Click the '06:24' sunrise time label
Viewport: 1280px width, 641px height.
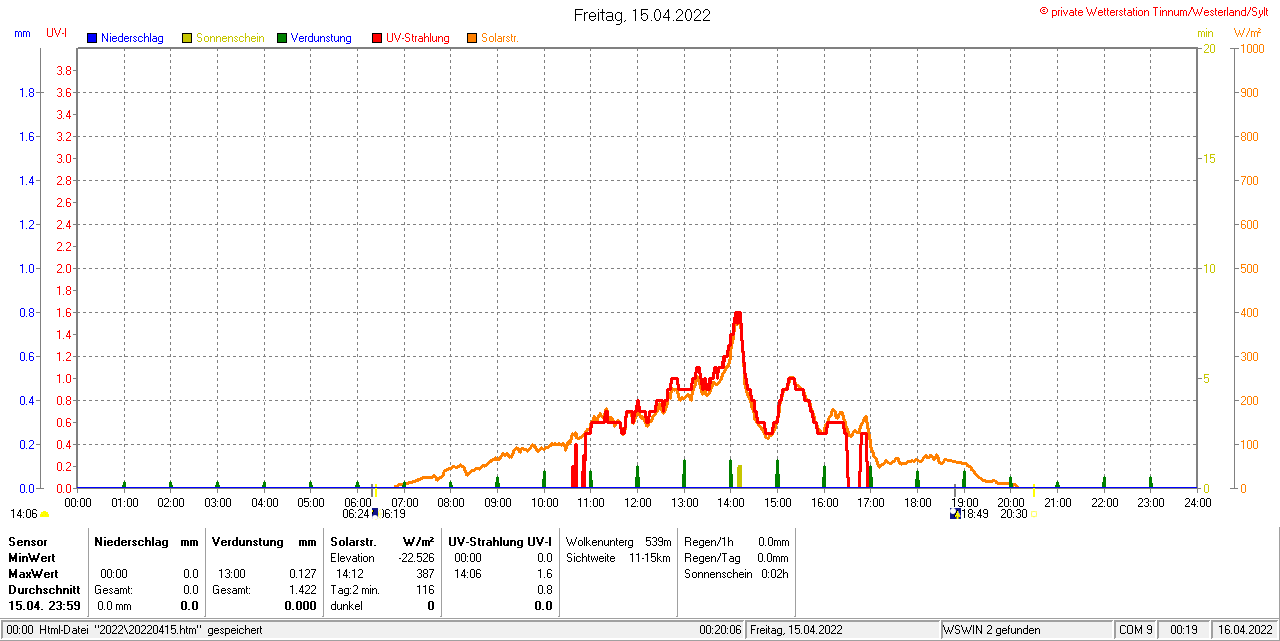point(356,514)
